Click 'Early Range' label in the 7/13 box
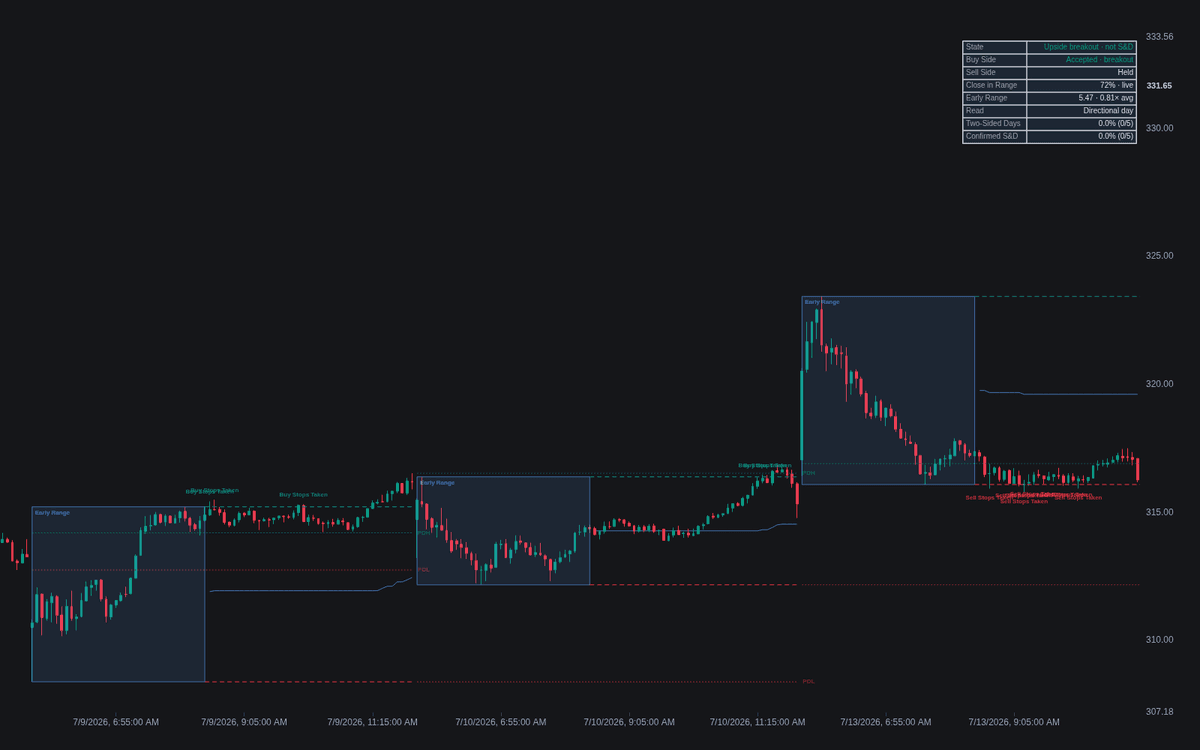The width and height of the screenshot is (1200, 750). click(822, 302)
